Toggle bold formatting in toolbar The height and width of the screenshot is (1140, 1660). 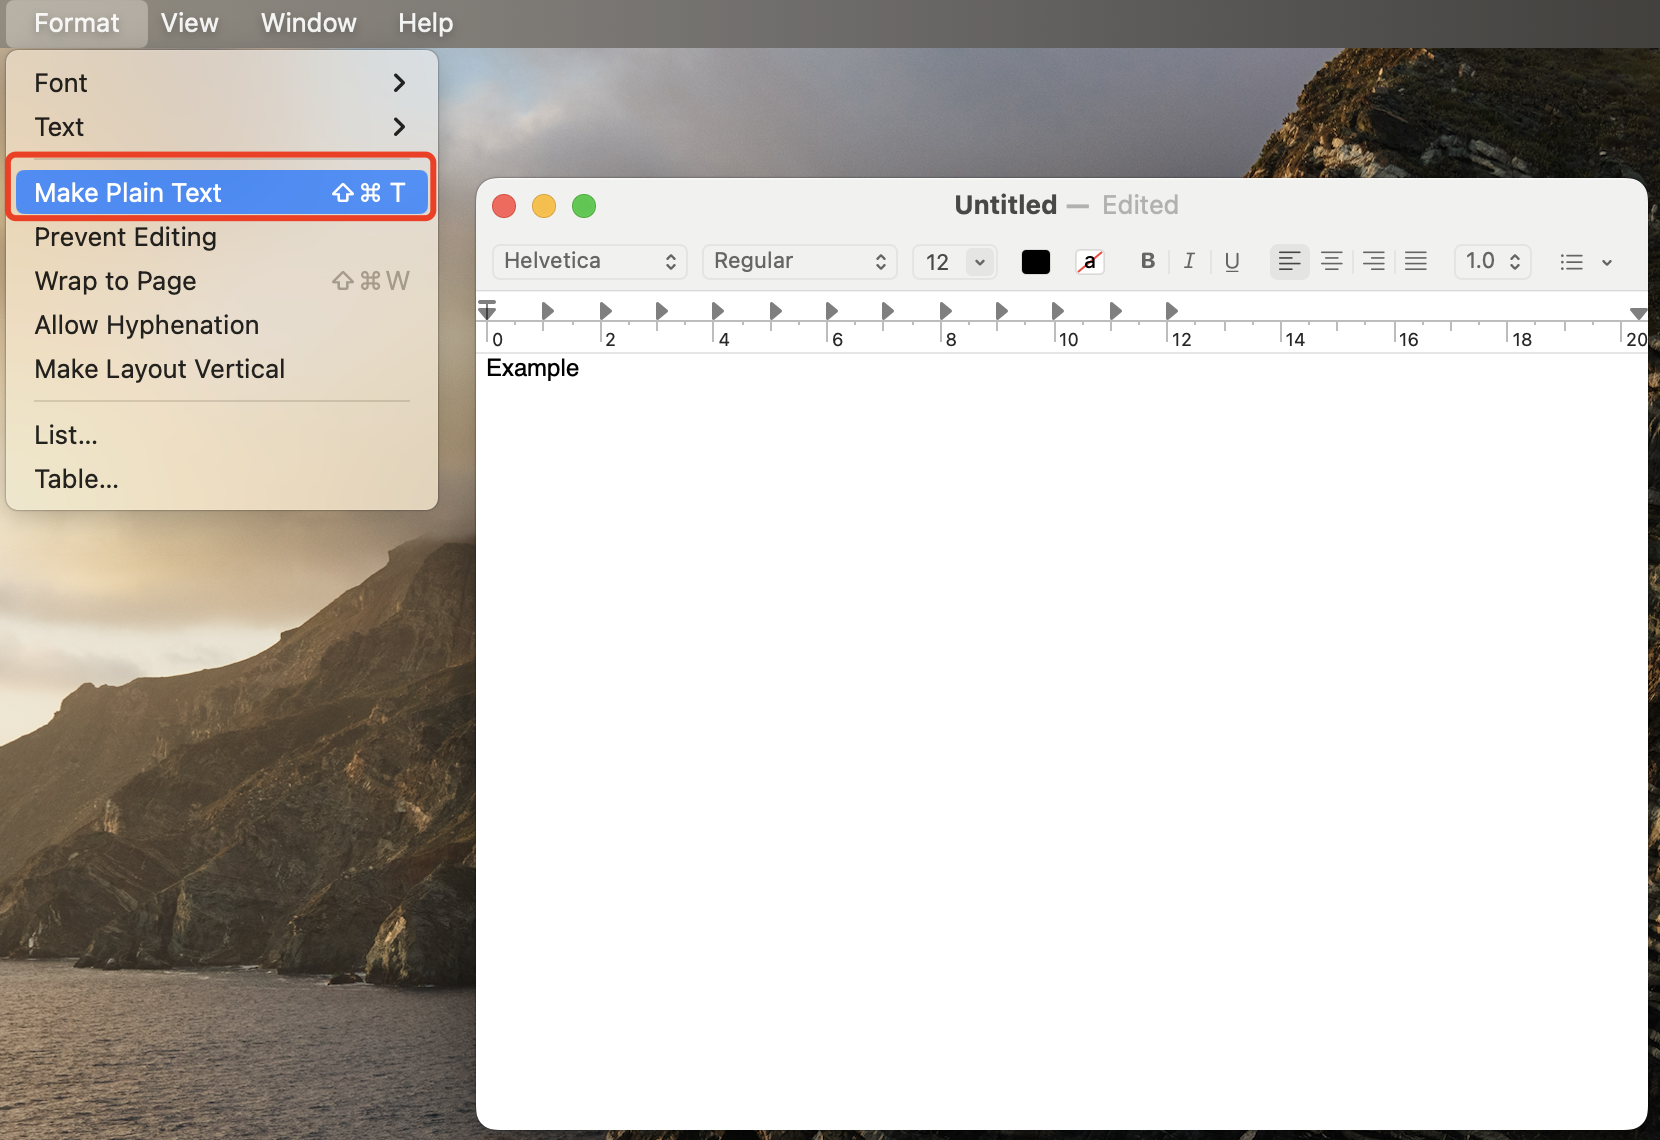tap(1147, 261)
